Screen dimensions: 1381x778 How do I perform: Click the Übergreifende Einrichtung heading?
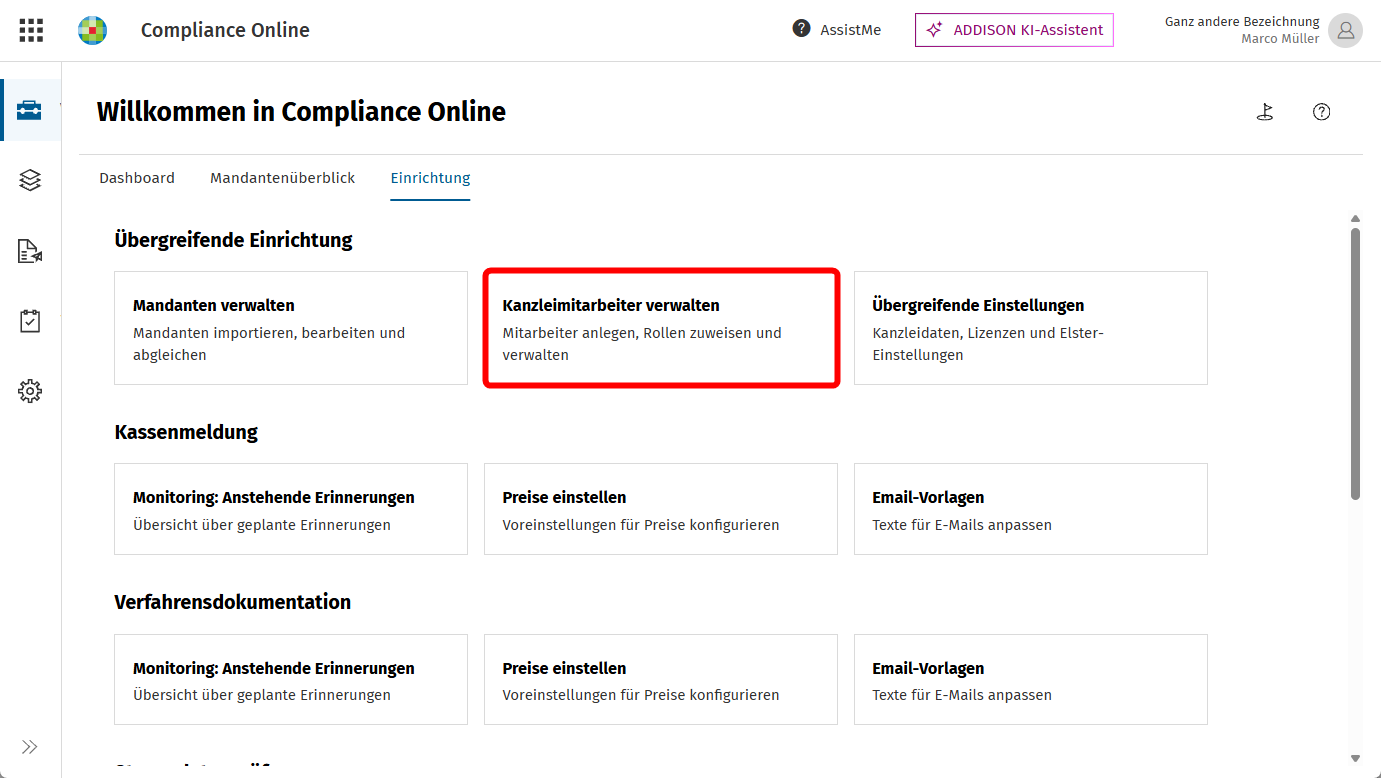pos(233,240)
